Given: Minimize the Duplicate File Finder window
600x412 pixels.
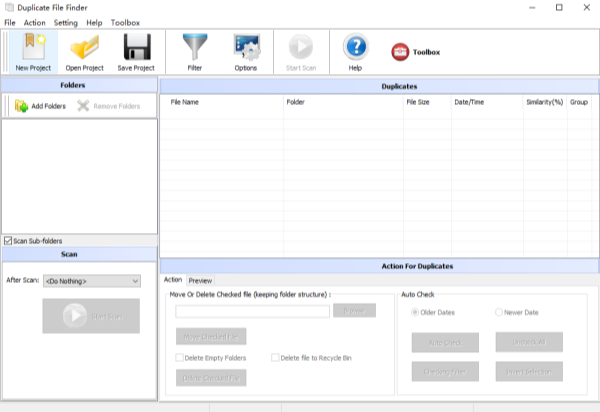Looking at the screenshot, I should (x=532, y=8).
